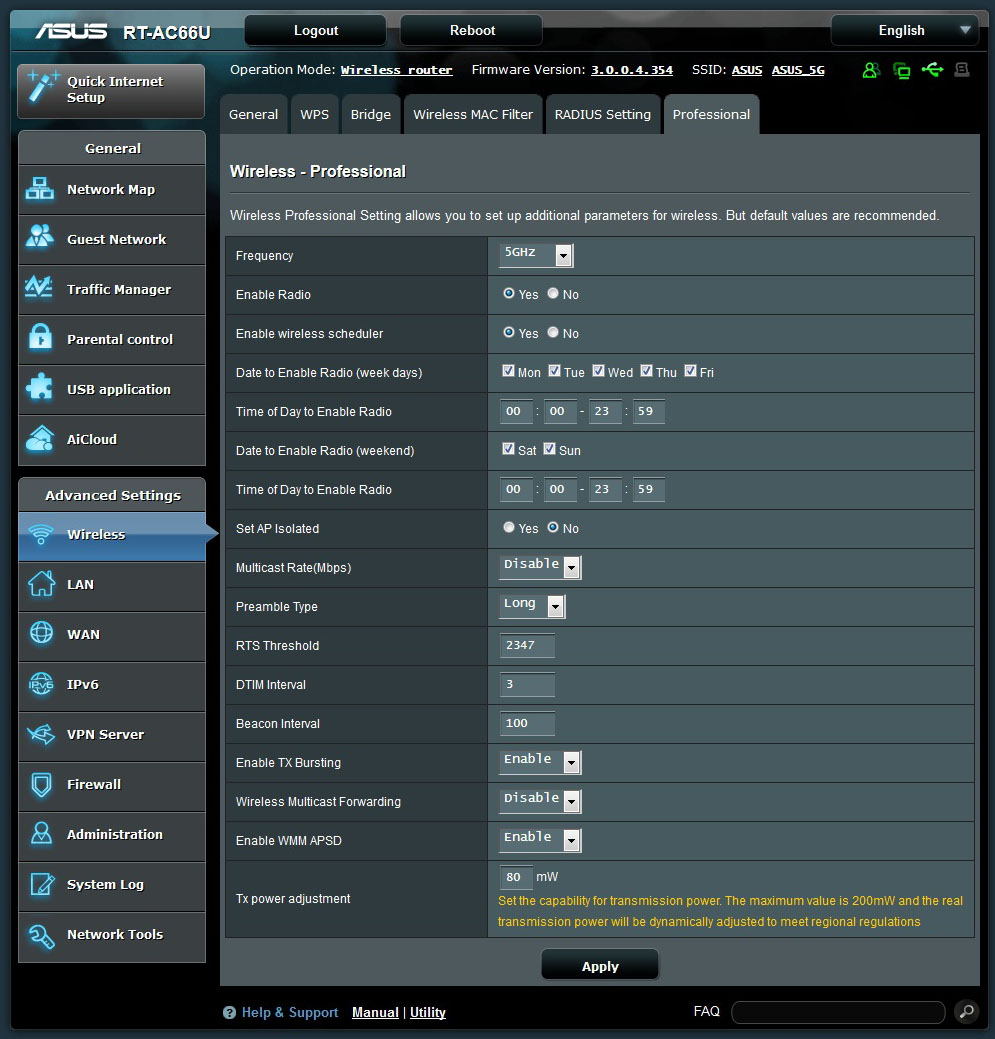This screenshot has width=995, height=1039.
Task: Click the FAQ search magnifier icon
Action: point(967,1011)
